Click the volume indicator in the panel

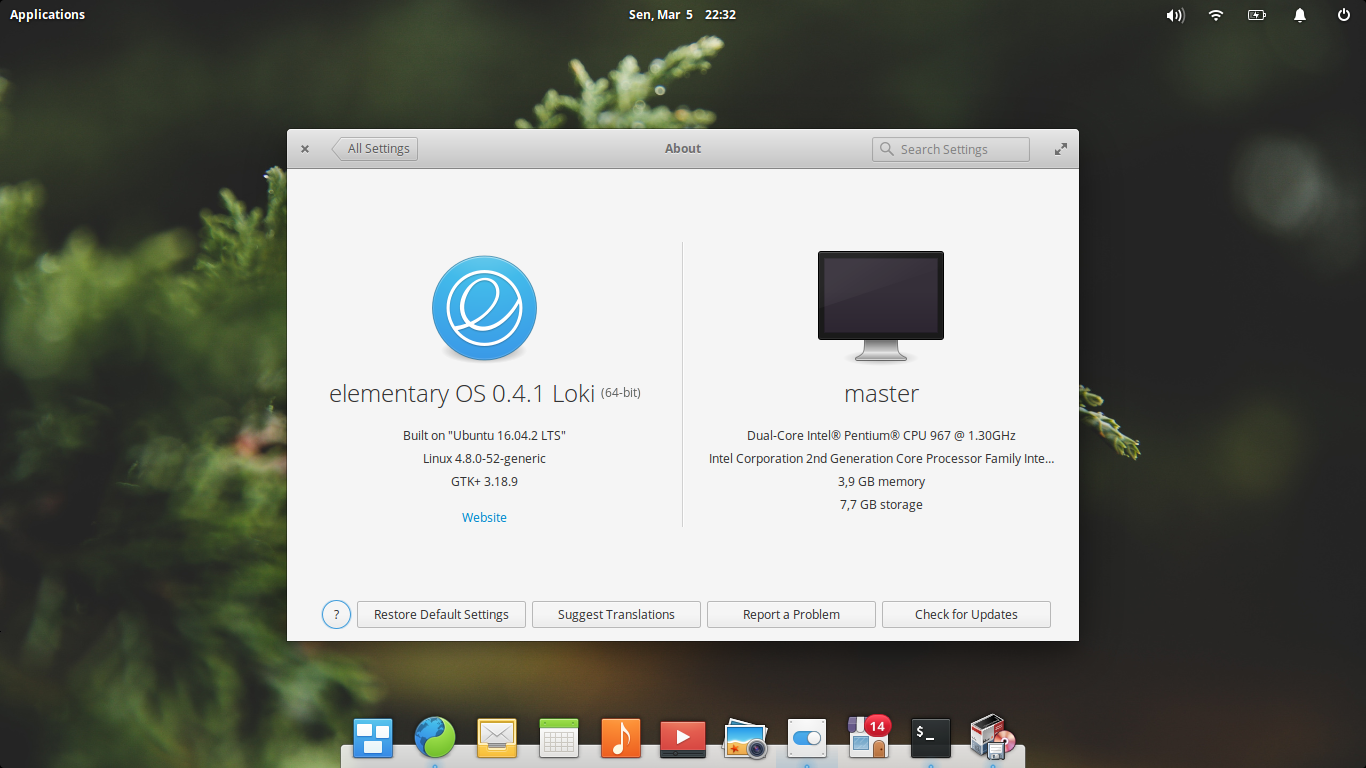1174,15
